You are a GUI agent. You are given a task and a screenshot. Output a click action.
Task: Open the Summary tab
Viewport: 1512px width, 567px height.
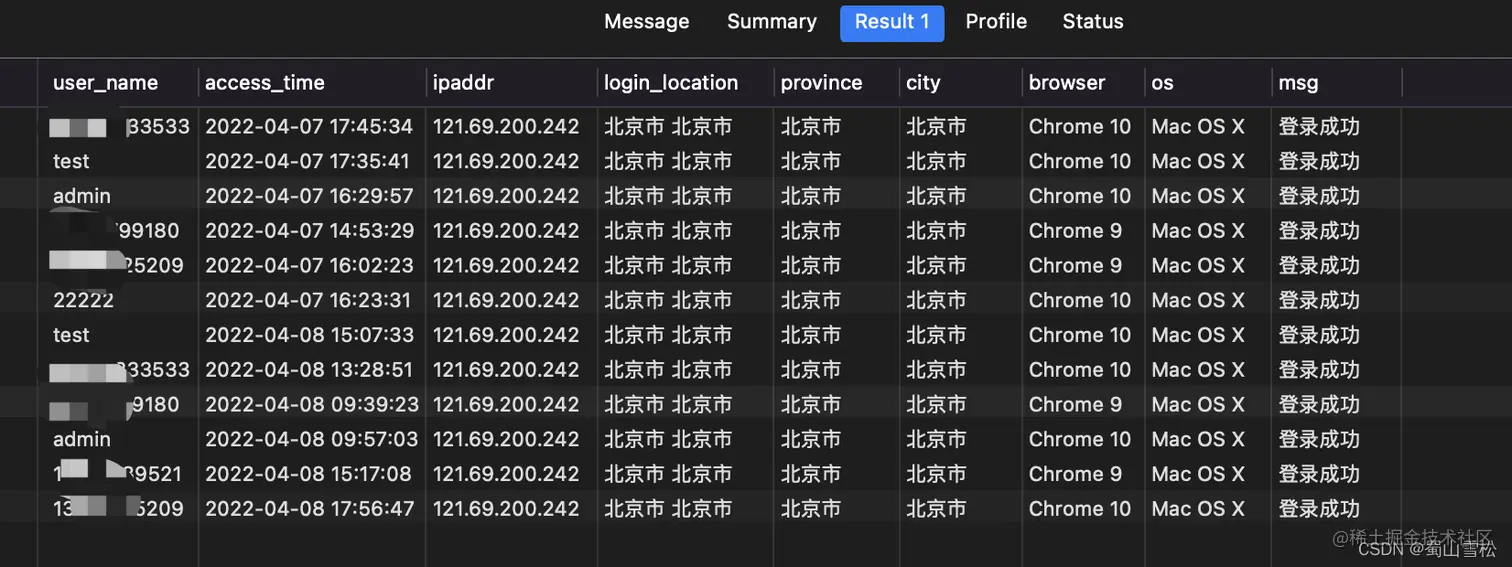pos(771,22)
